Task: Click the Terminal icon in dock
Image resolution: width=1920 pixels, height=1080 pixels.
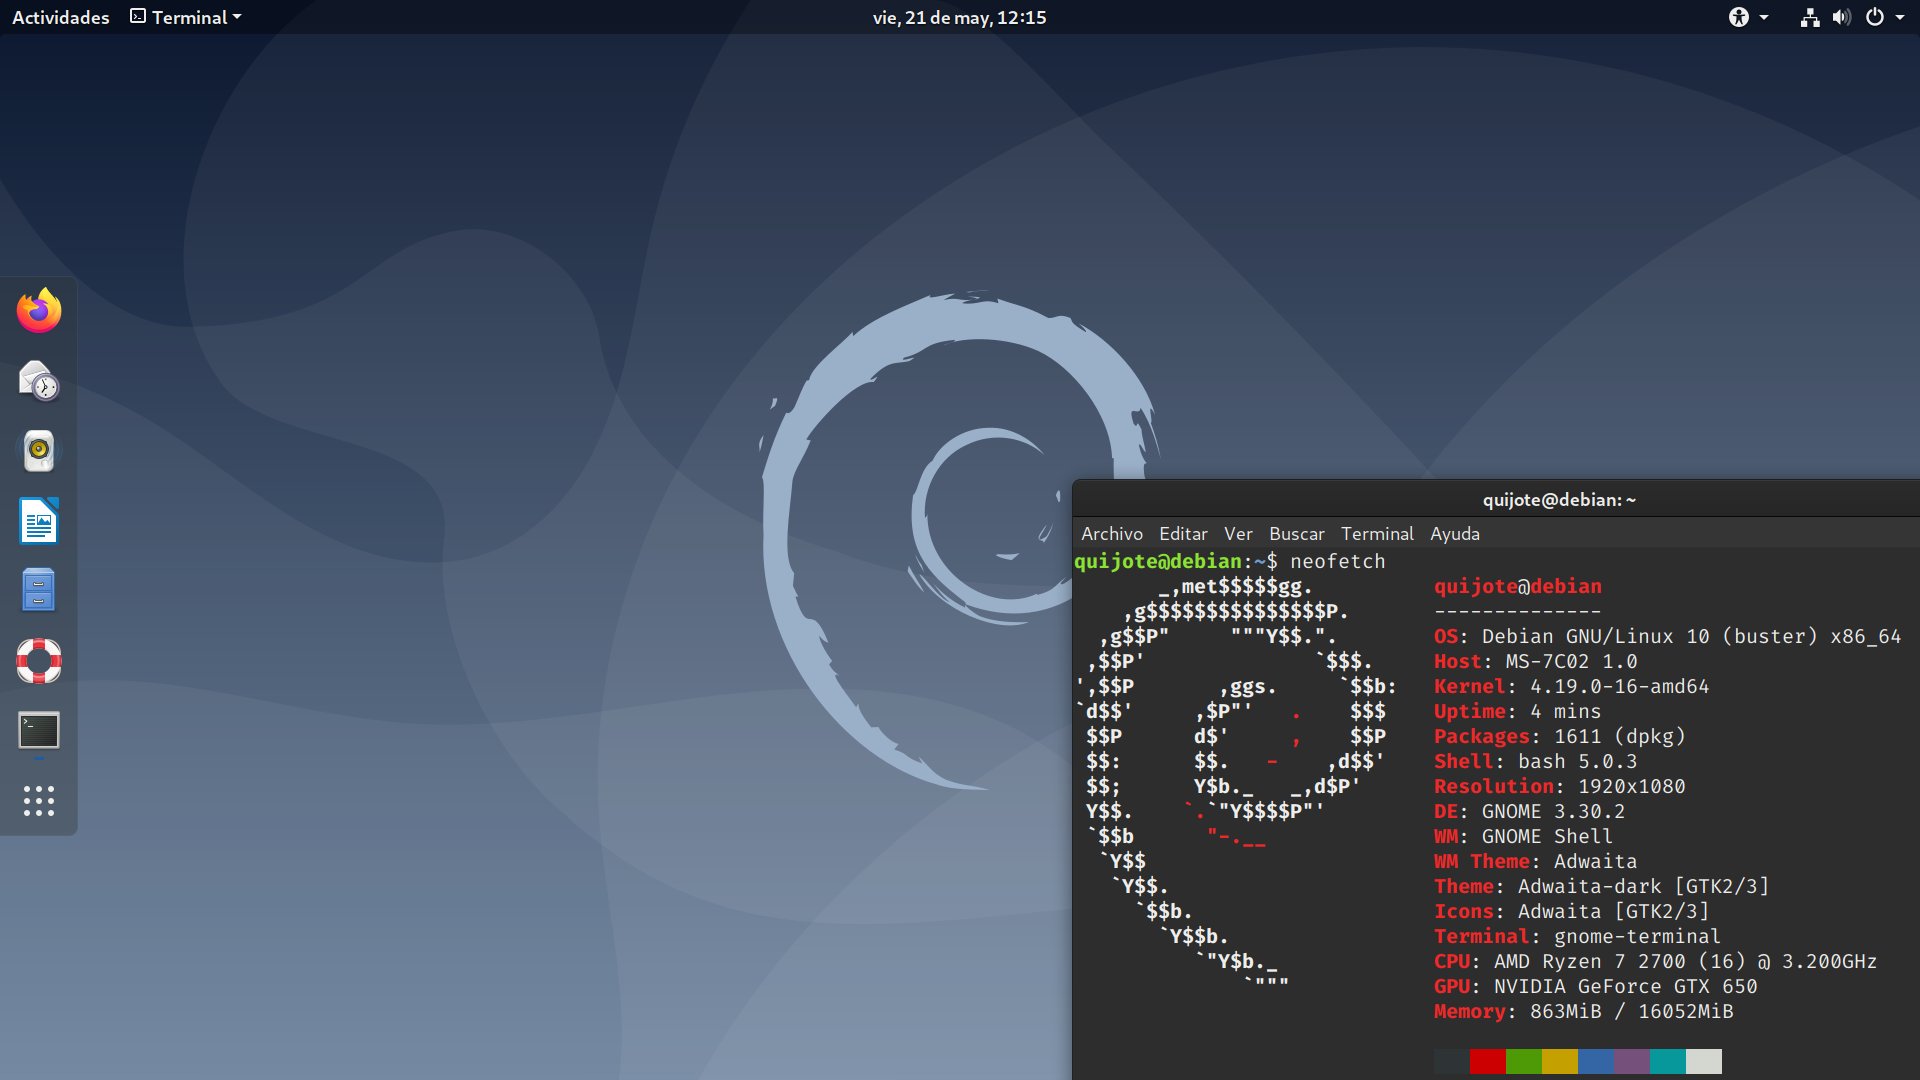Action: [39, 731]
